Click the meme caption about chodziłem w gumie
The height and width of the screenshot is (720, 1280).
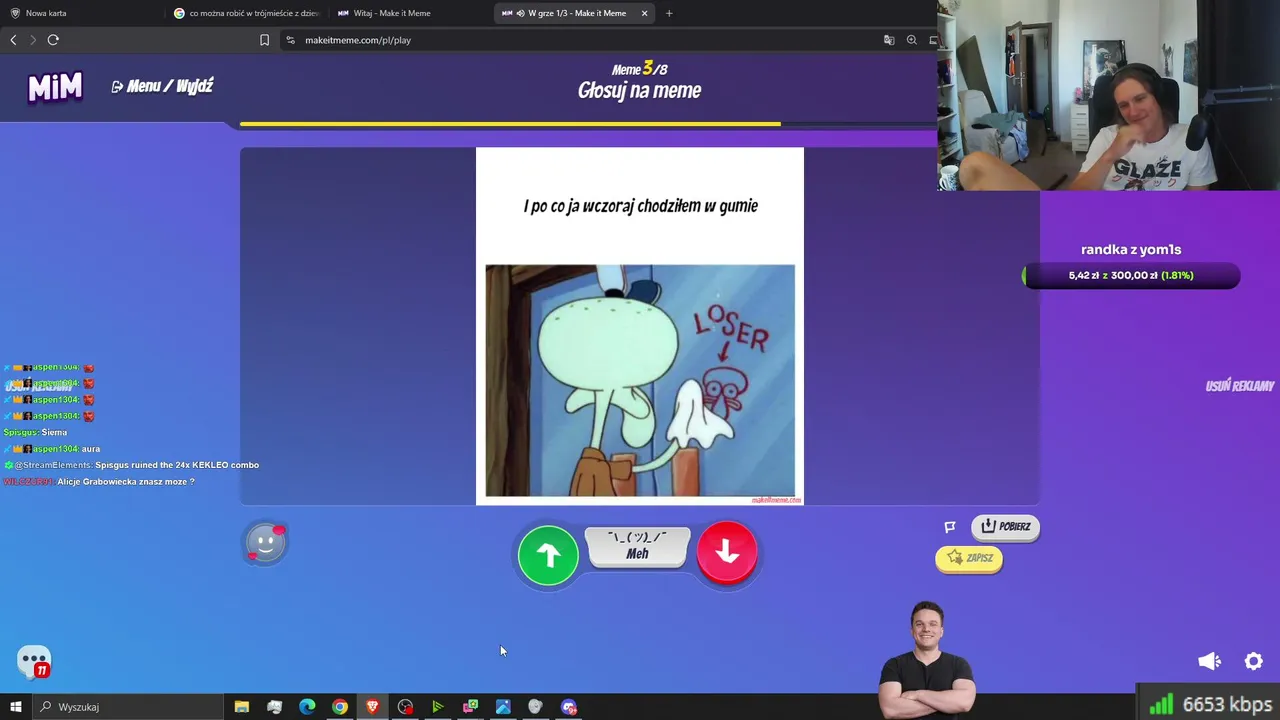coord(640,206)
